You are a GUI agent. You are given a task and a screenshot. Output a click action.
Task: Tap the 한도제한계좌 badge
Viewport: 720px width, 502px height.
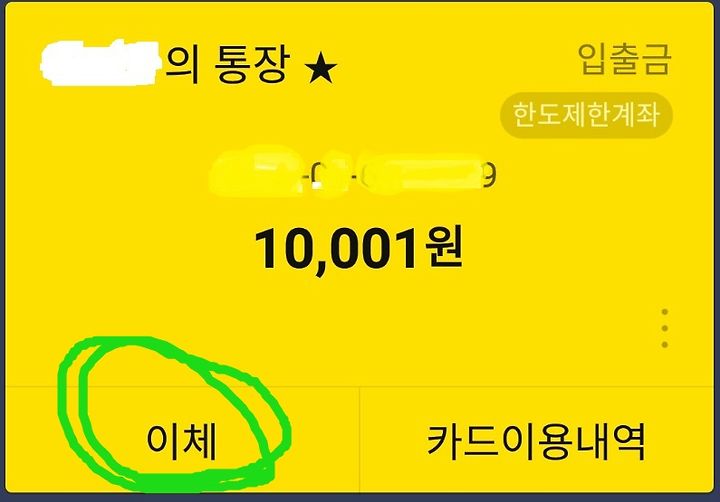tap(586, 115)
